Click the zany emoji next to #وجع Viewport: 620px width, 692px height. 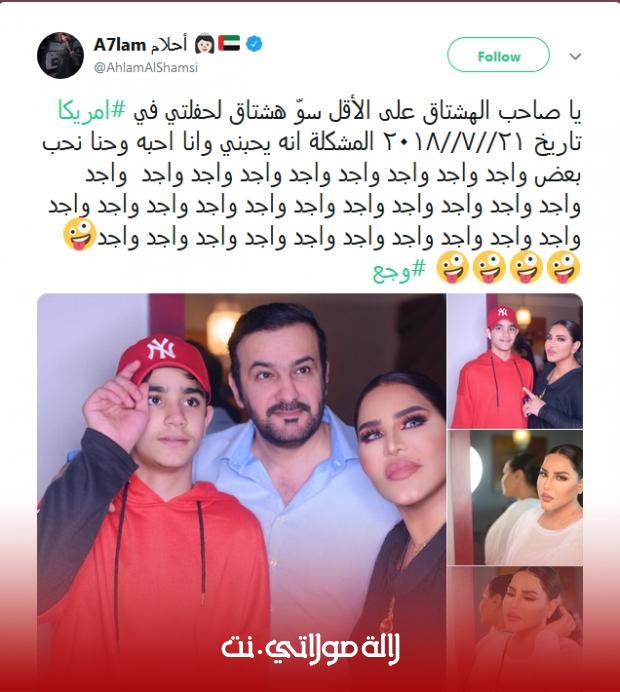click(452, 267)
